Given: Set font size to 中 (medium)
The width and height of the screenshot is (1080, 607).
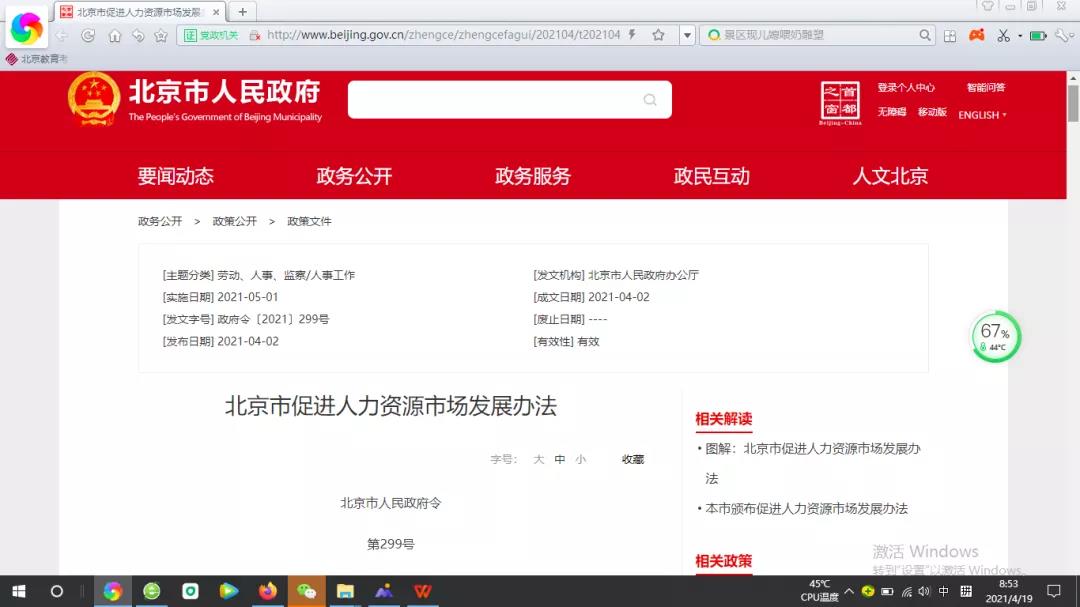Looking at the screenshot, I should tap(560, 460).
